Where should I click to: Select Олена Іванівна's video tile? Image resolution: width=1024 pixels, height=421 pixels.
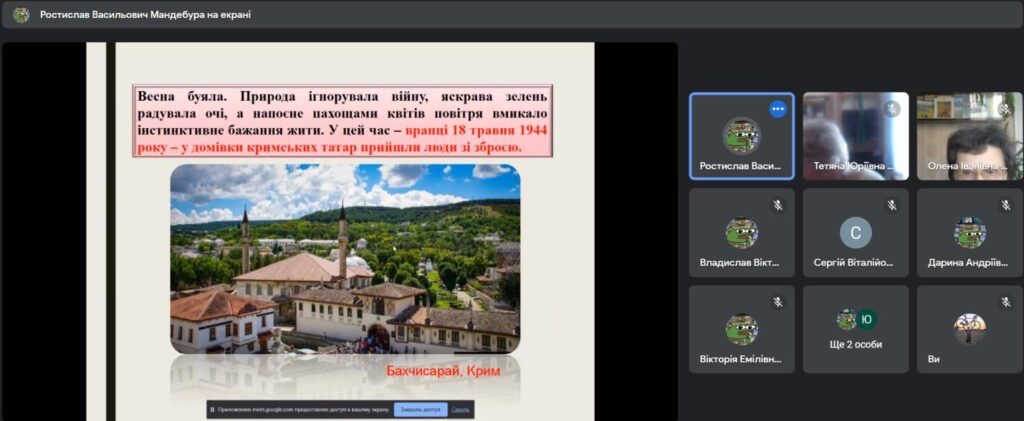969,135
